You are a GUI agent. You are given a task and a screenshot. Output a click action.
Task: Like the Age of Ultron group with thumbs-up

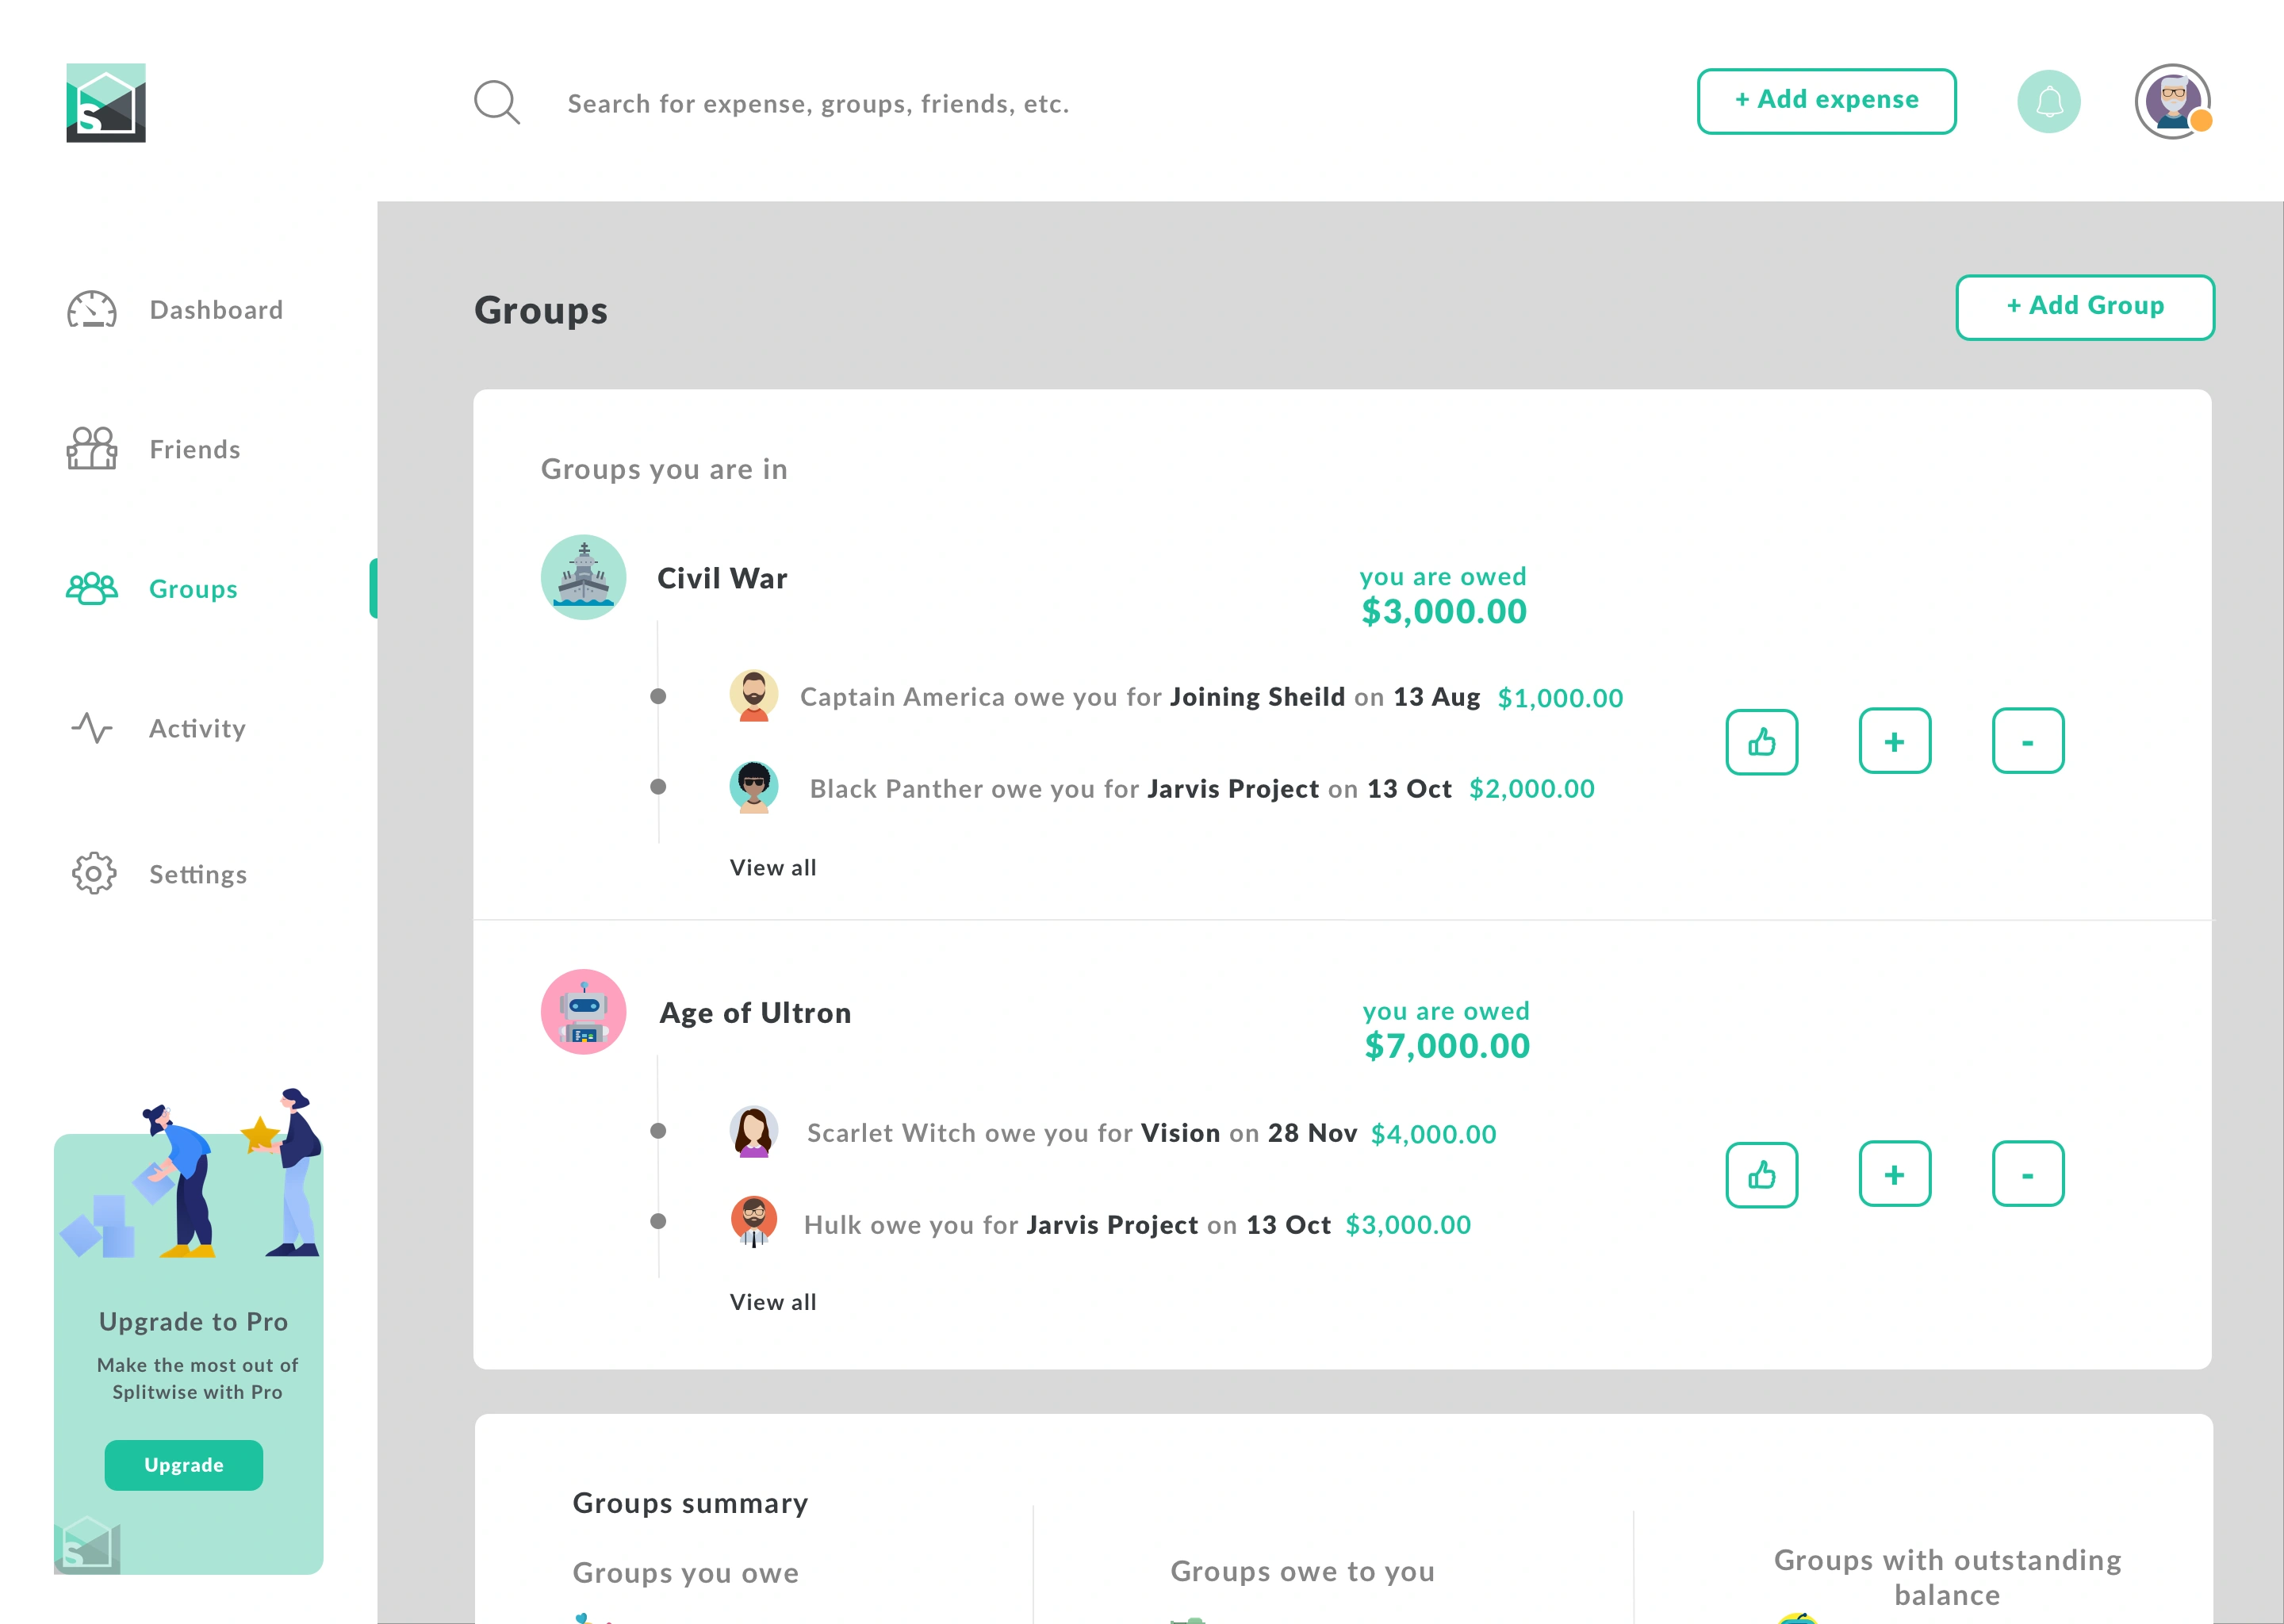1761,1175
